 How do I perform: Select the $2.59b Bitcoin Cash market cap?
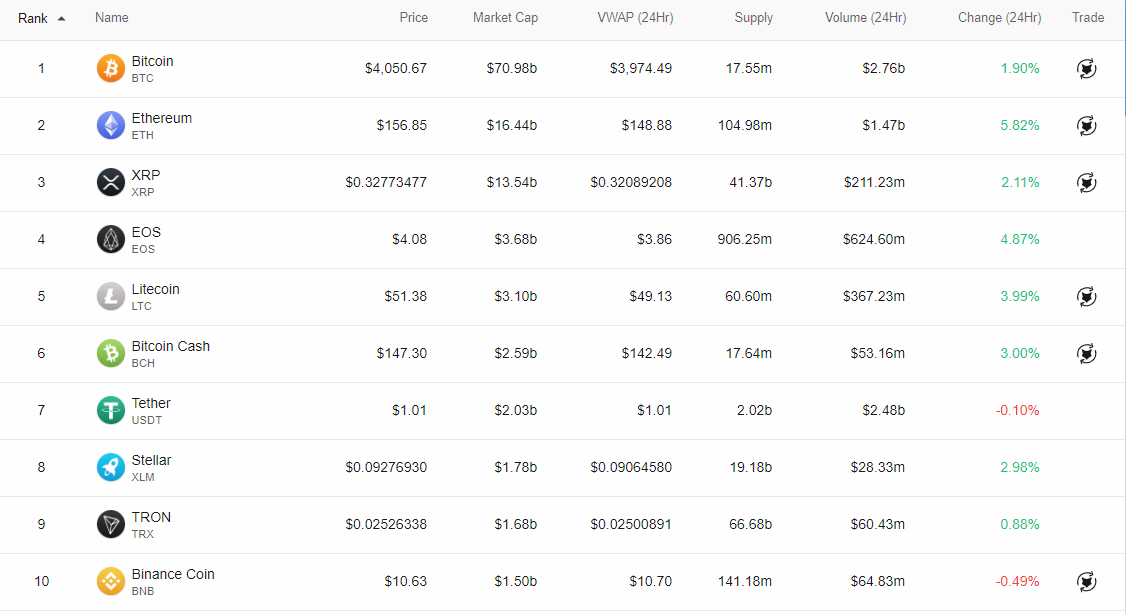(515, 353)
